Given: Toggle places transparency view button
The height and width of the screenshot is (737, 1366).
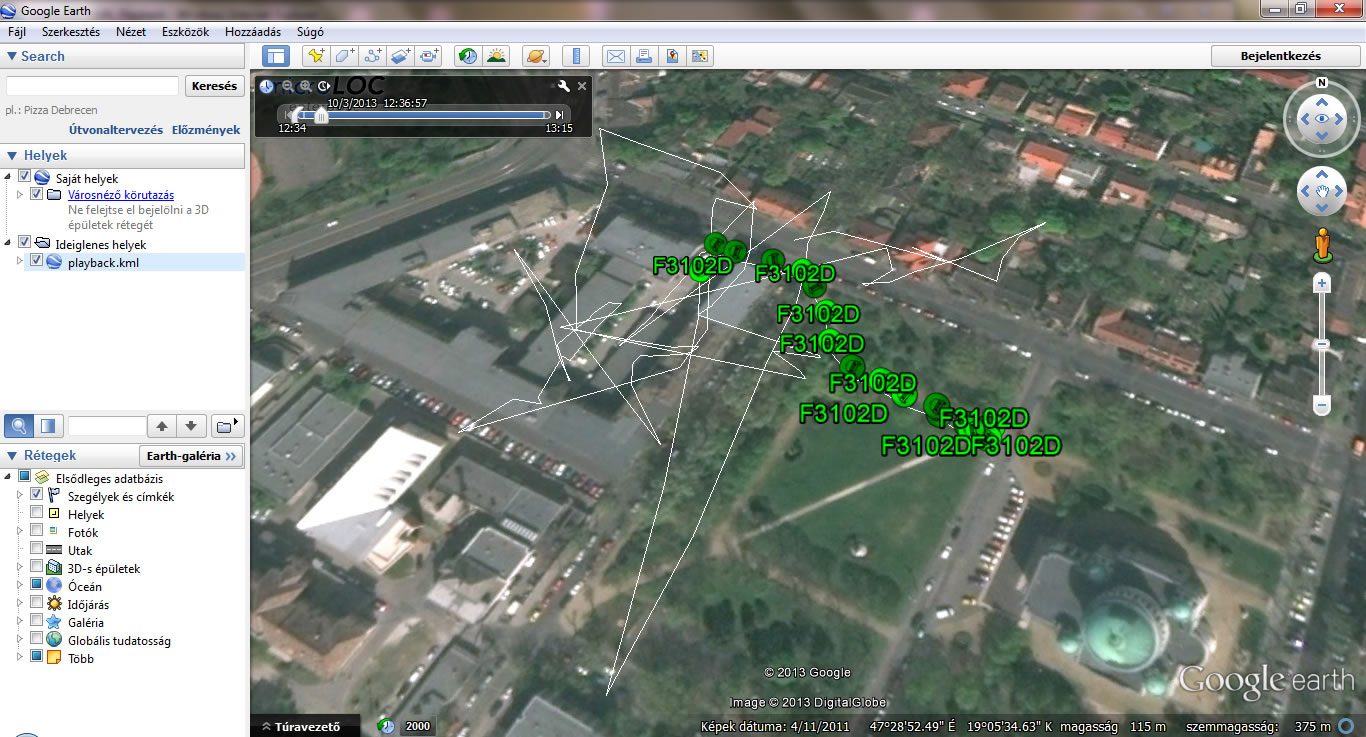Looking at the screenshot, I should (x=48, y=426).
